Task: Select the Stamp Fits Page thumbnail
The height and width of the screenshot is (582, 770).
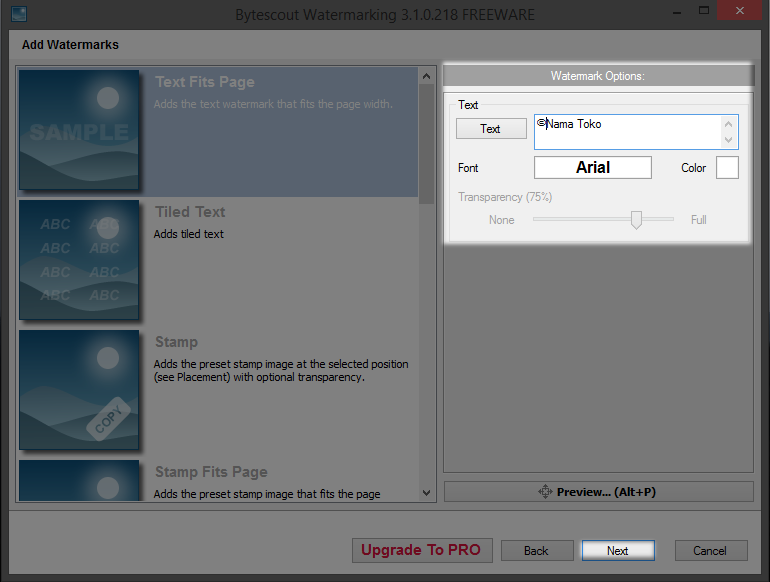Action: pyautogui.click(x=79, y=480)
